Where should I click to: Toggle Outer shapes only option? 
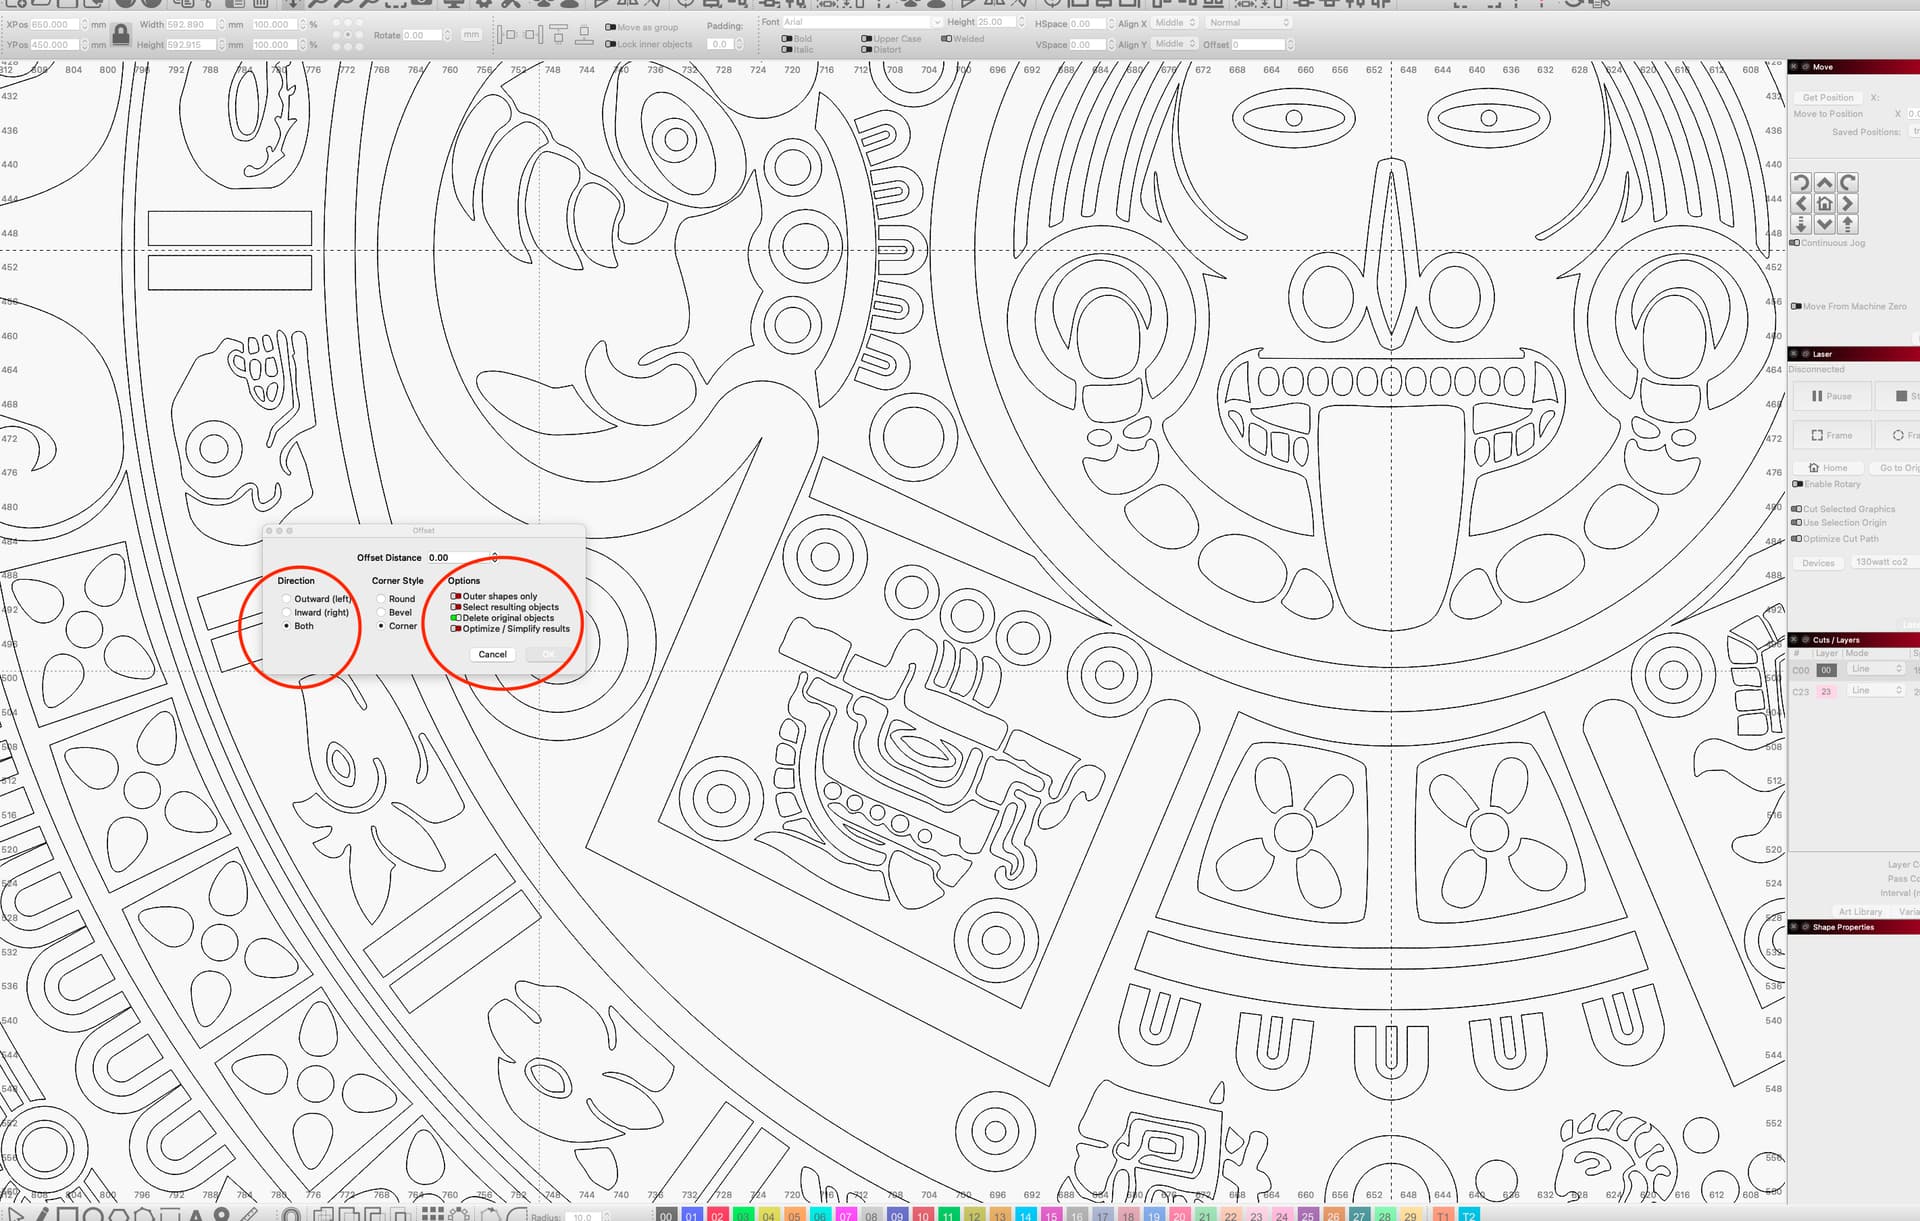[456, 596]
